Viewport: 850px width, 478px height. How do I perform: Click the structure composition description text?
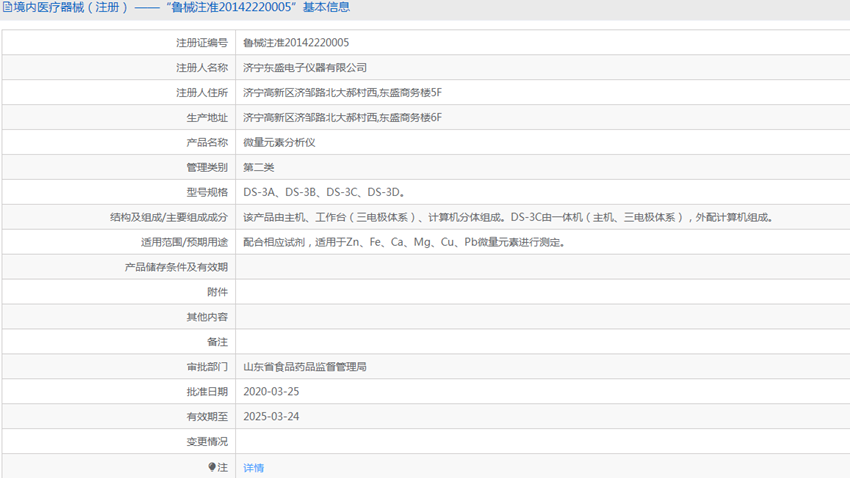point(508,217)
